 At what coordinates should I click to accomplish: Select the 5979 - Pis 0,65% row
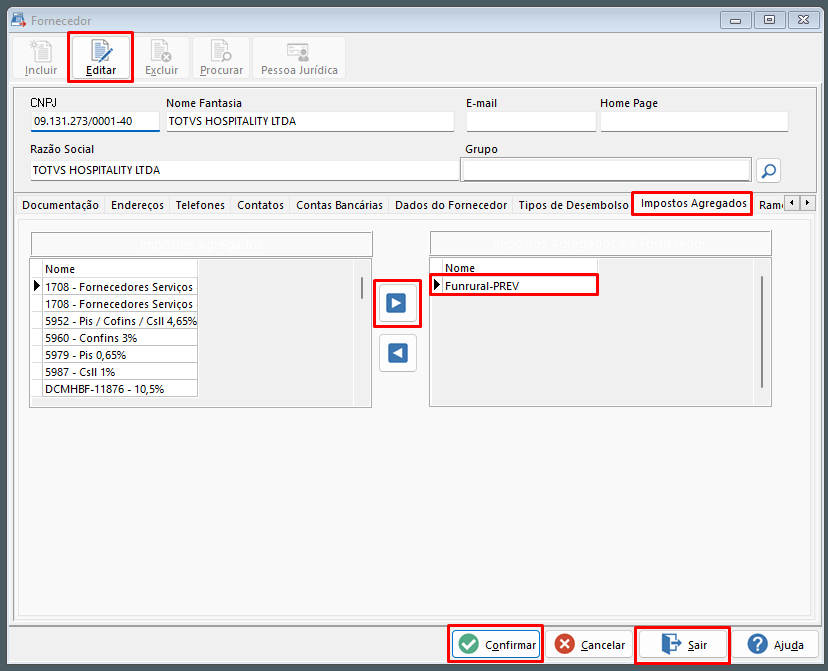click(120, 355)
